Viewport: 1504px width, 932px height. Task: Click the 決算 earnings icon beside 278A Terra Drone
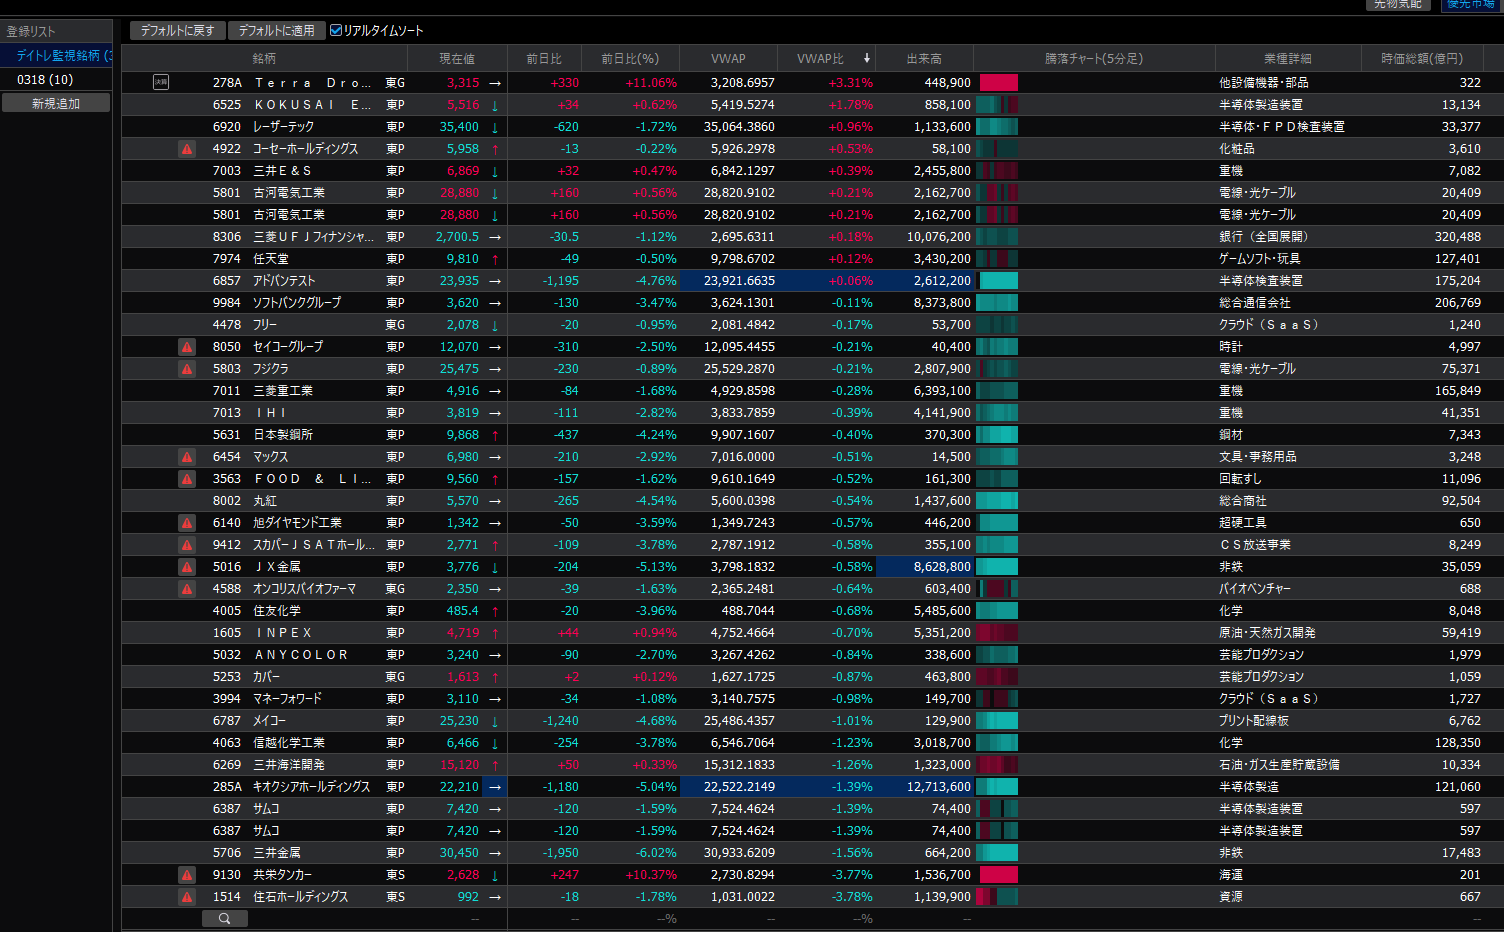[x=161, y=83]
